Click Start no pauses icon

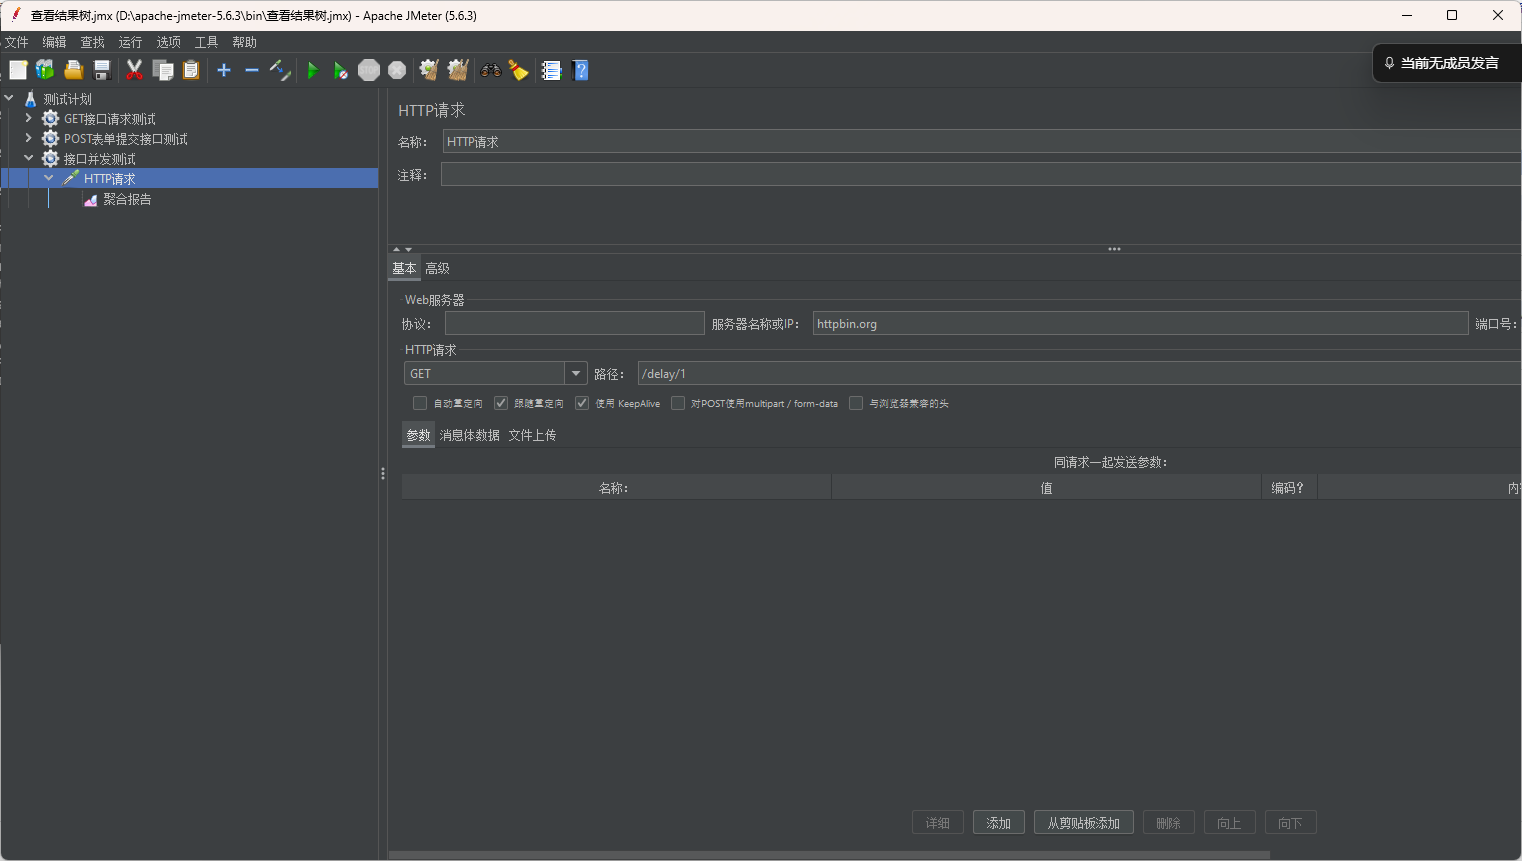(341, 70)
